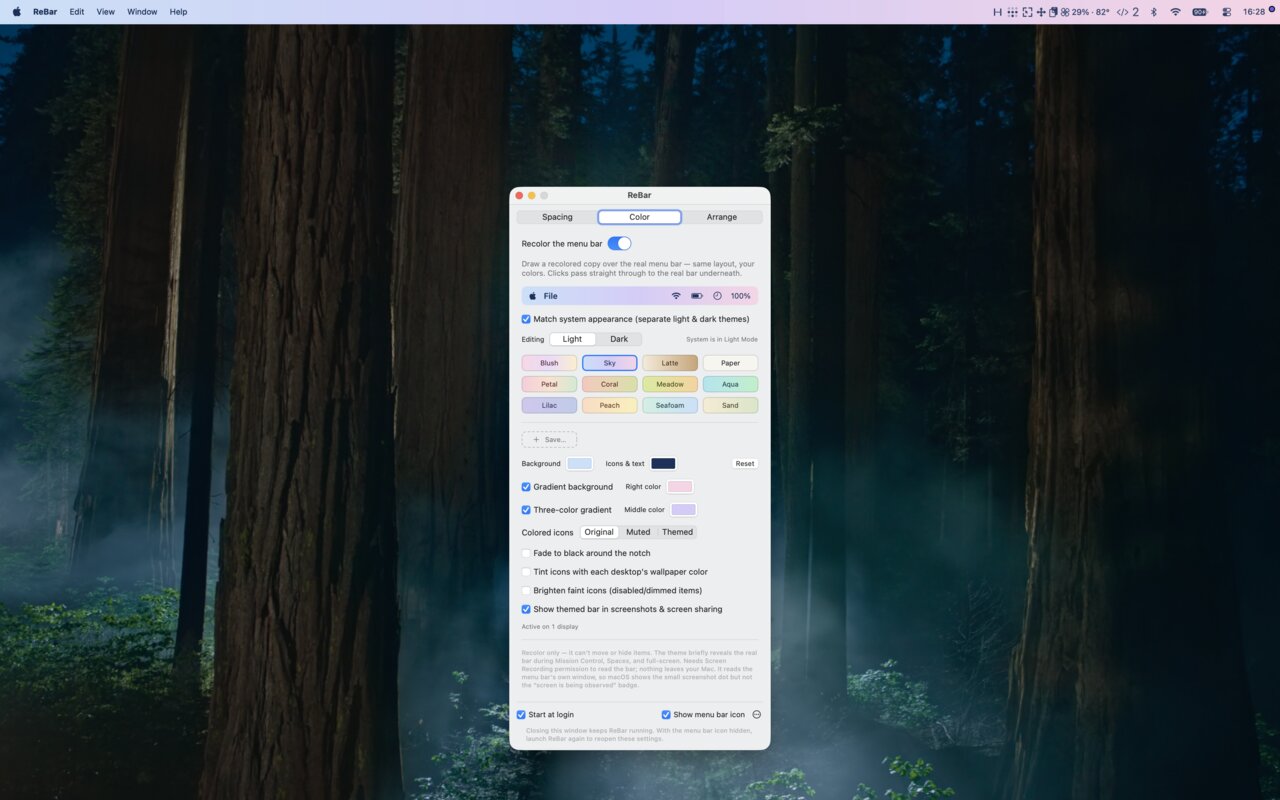Set colored icons to Muted
1280x800 pixels.
coord(638,532)
